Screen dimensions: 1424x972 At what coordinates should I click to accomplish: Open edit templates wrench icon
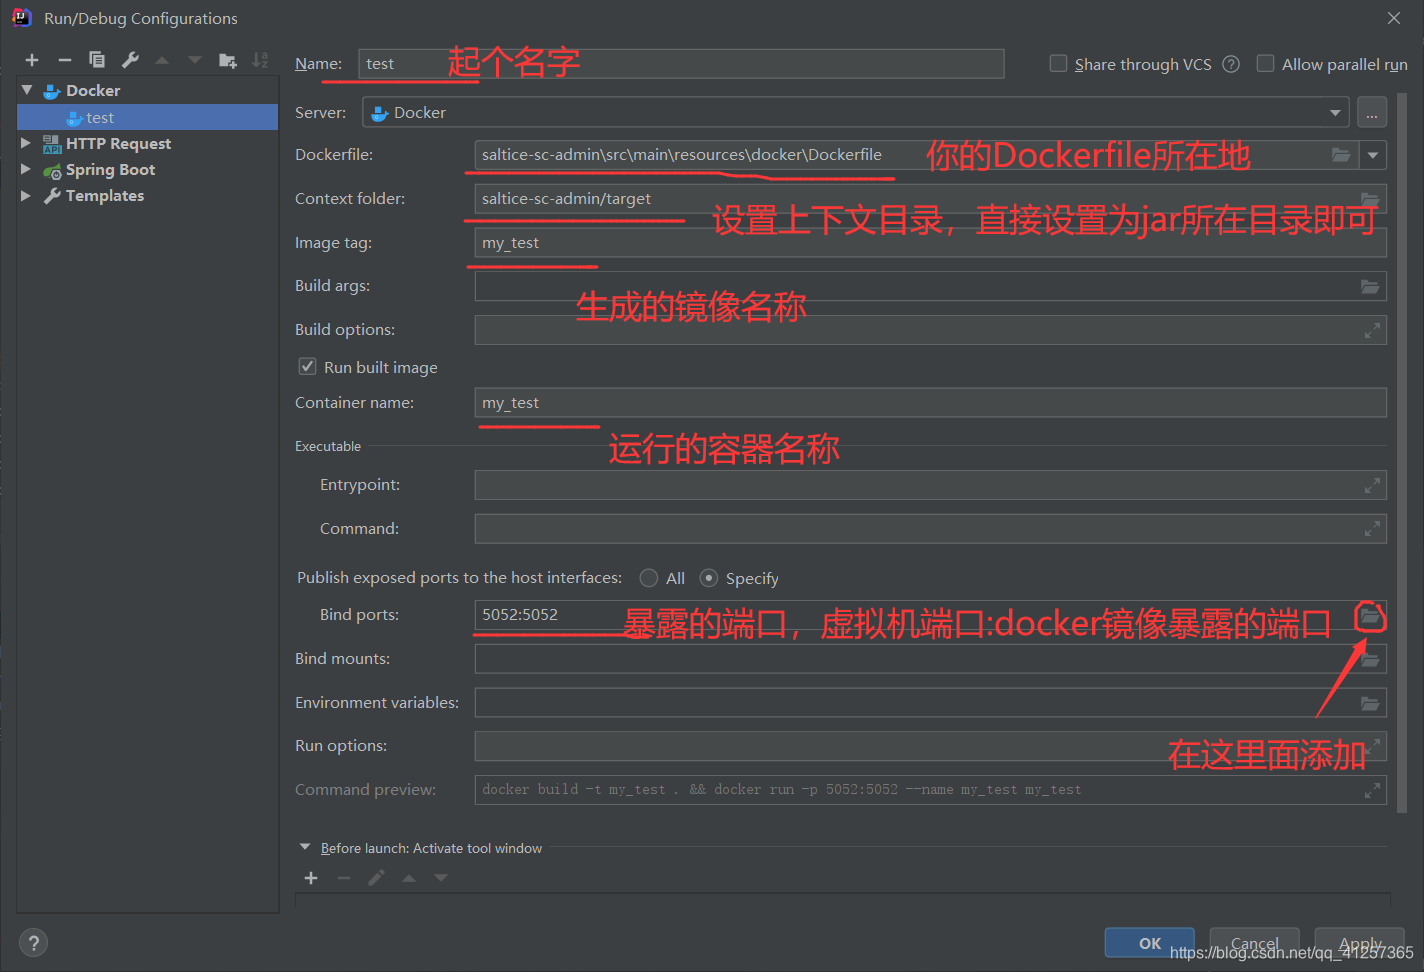pos(130,60)
